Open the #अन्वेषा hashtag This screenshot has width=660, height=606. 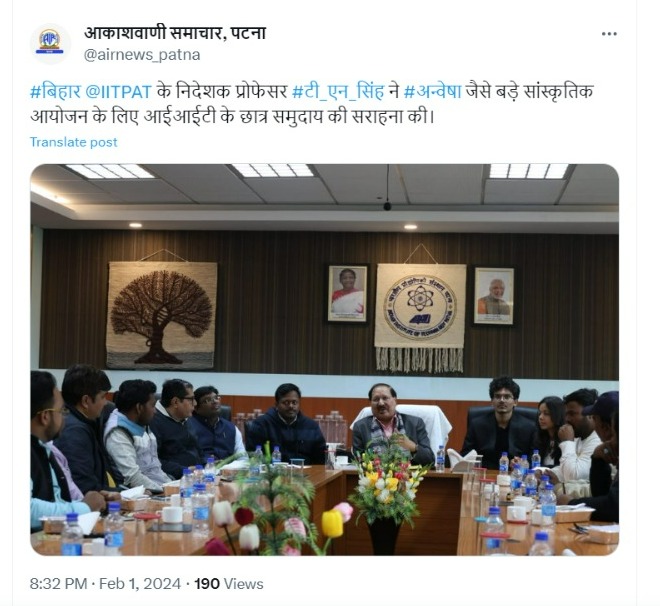(433, 91)
